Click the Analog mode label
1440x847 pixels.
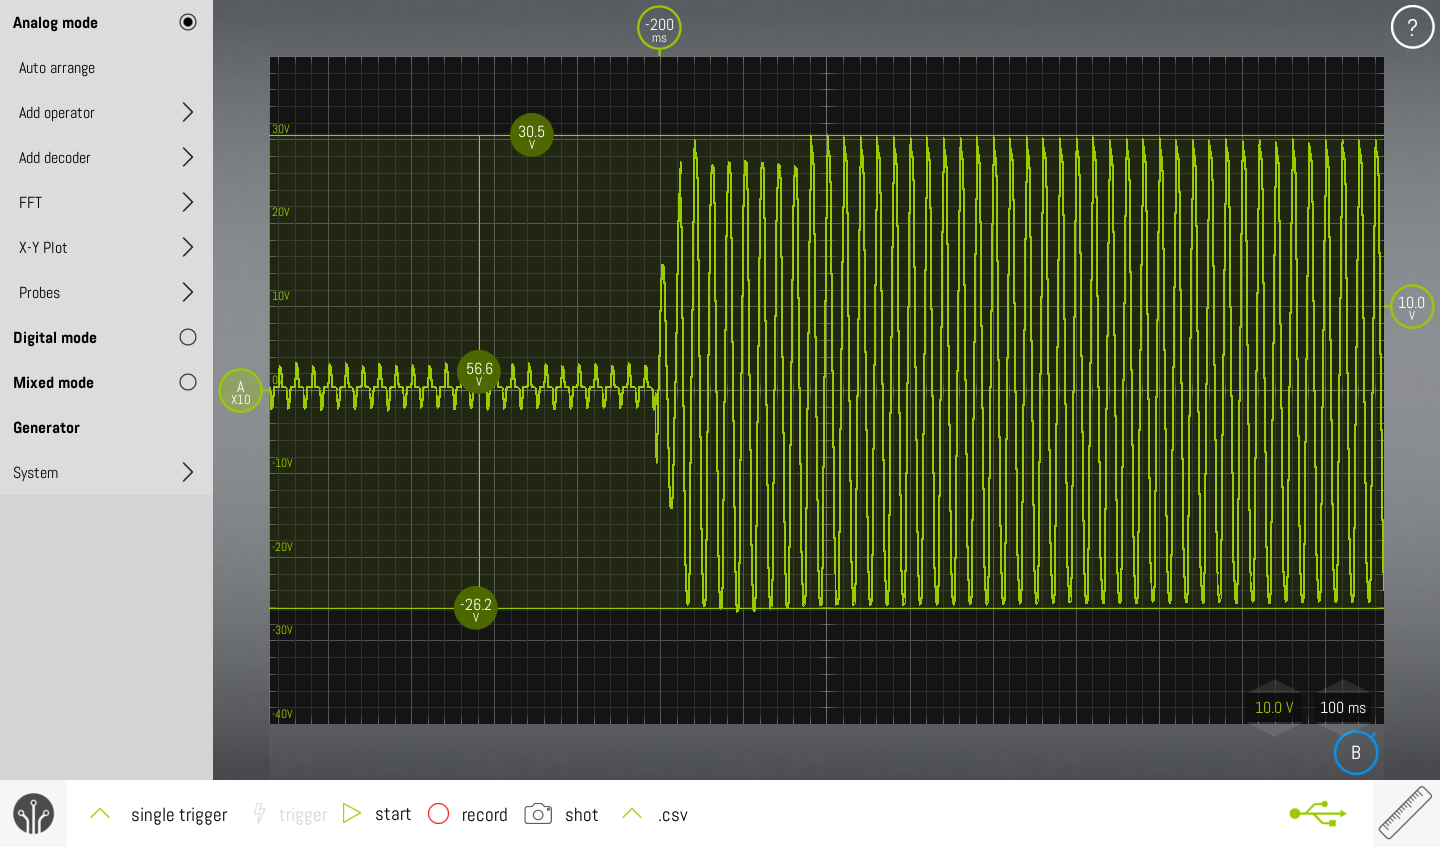click(55, 23)
